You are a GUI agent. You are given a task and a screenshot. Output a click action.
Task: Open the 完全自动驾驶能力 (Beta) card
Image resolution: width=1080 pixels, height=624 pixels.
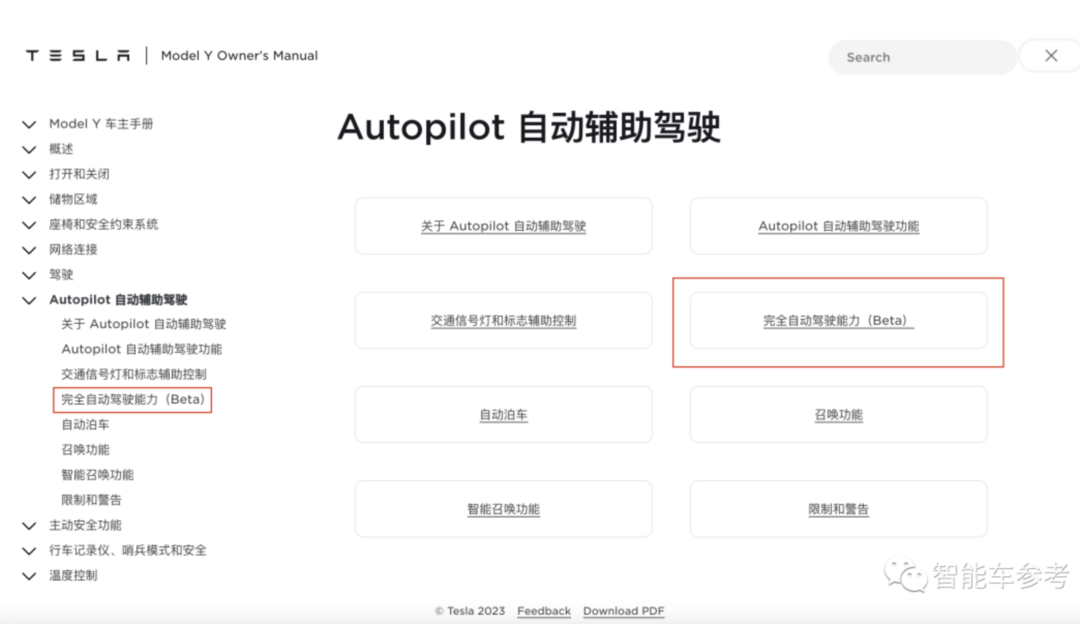coord(838,320)
